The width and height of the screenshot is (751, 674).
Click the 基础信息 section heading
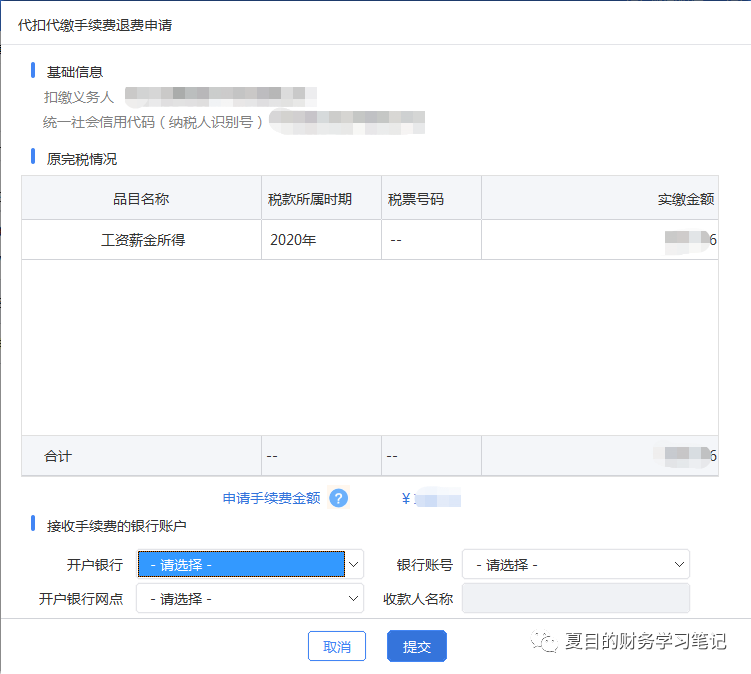[75, 72]
